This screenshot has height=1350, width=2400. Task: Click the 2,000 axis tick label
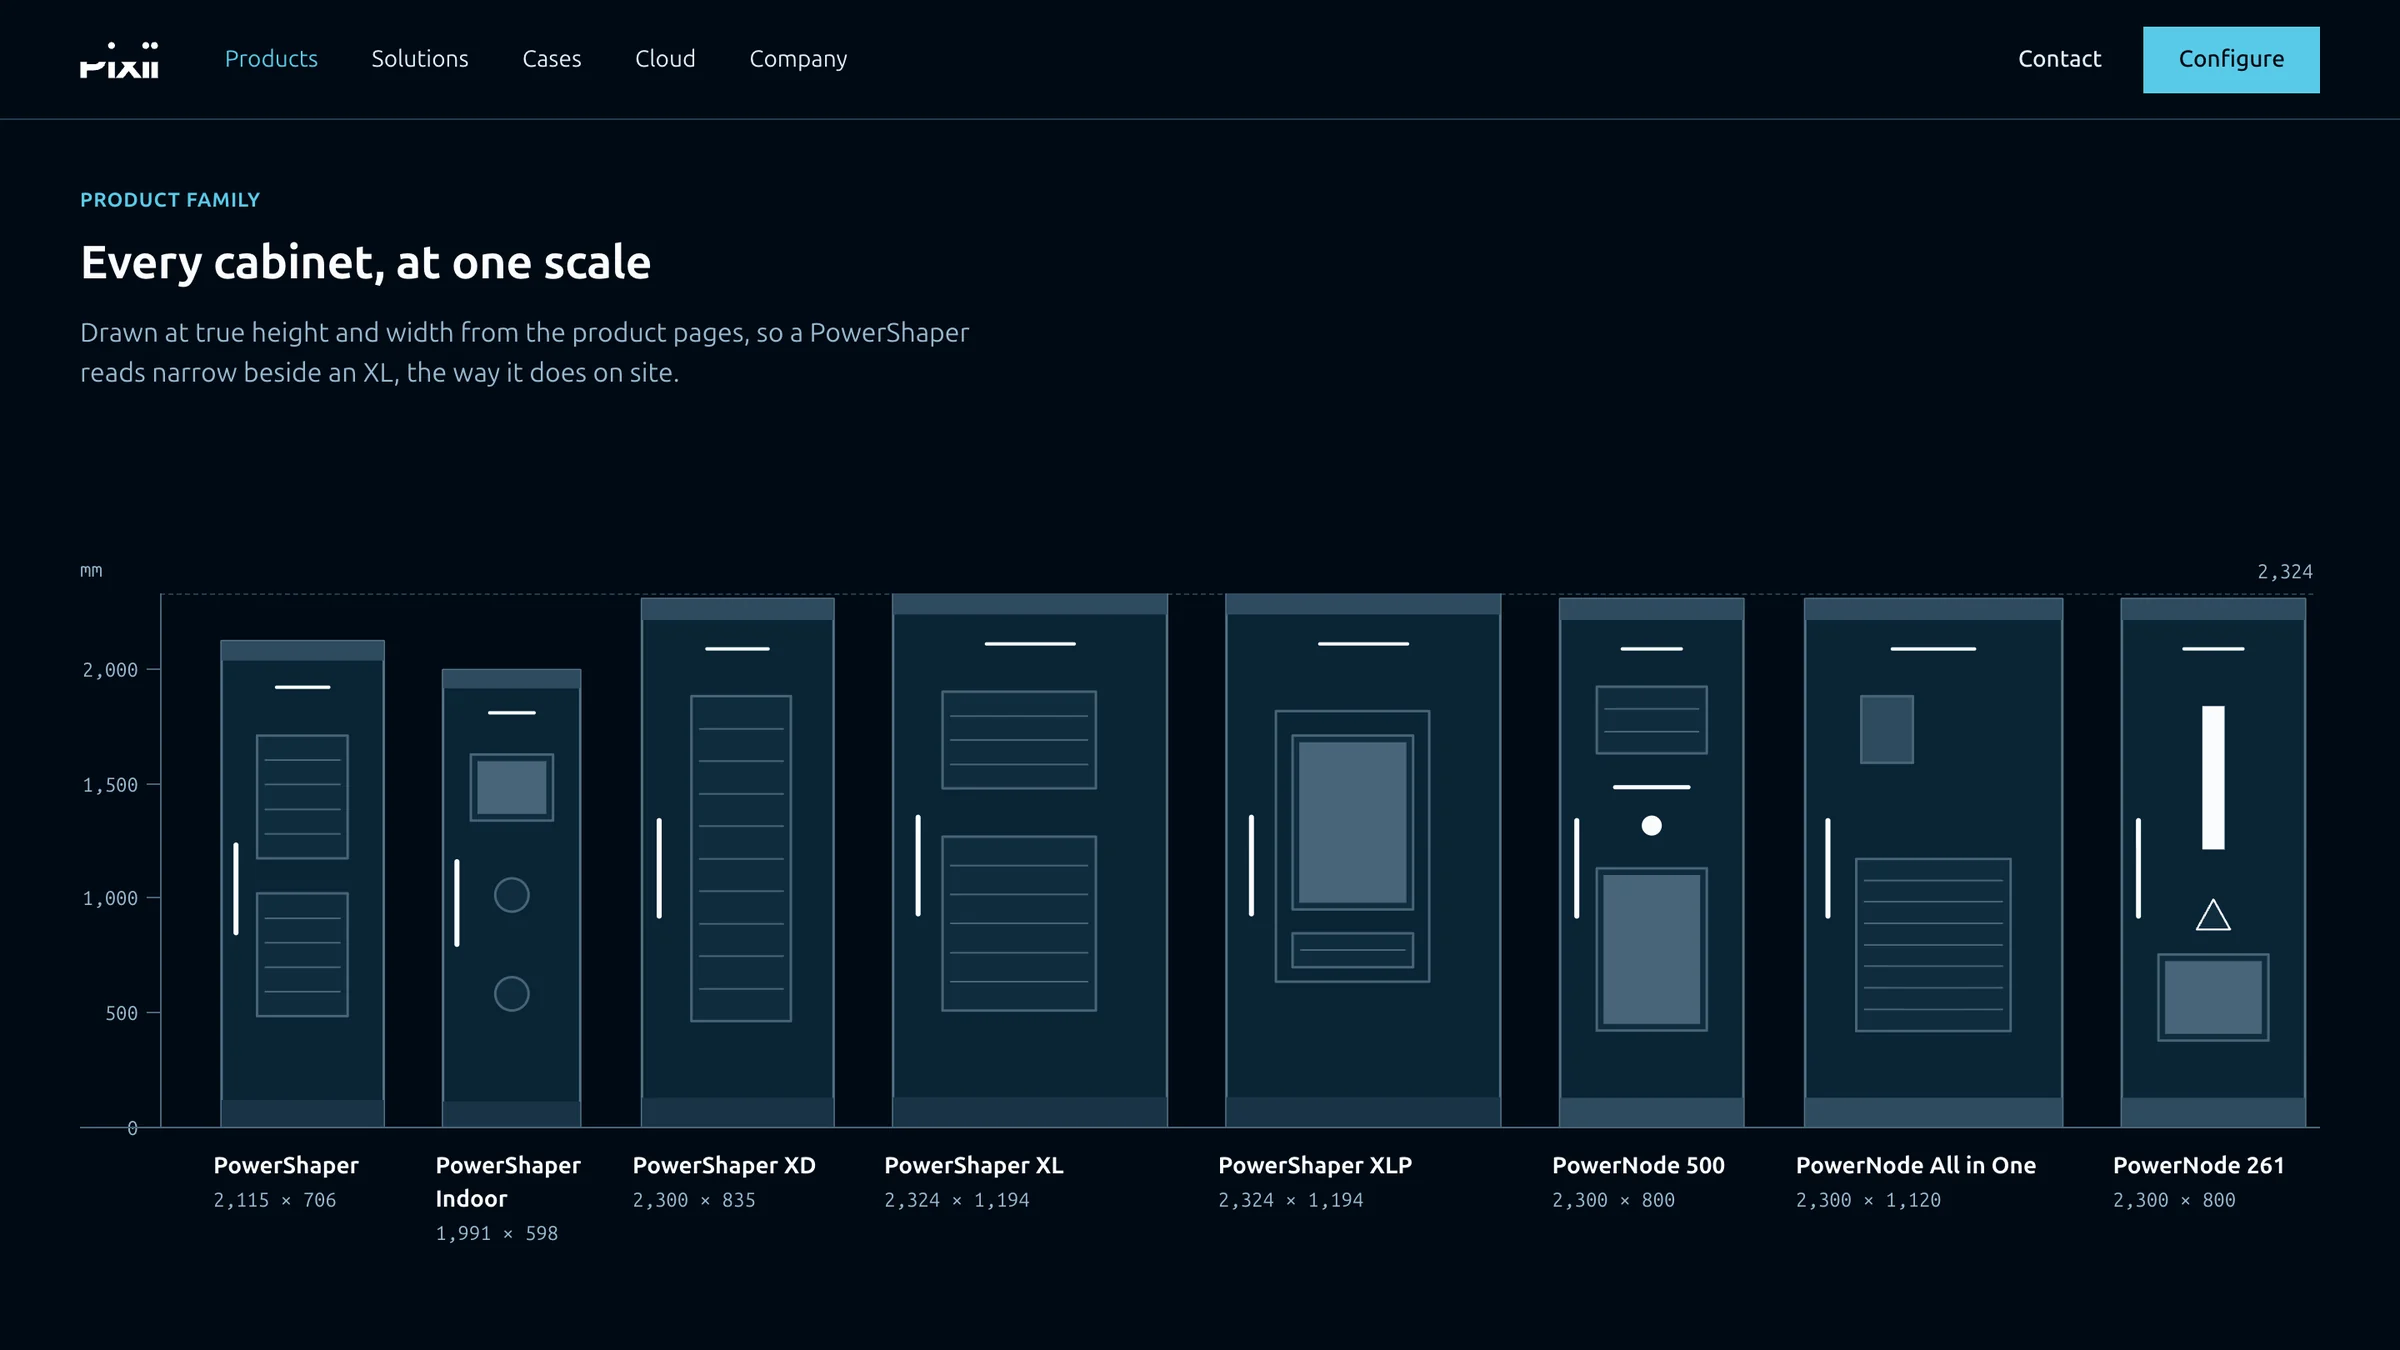pyautogui.click(x=110, y=670)
